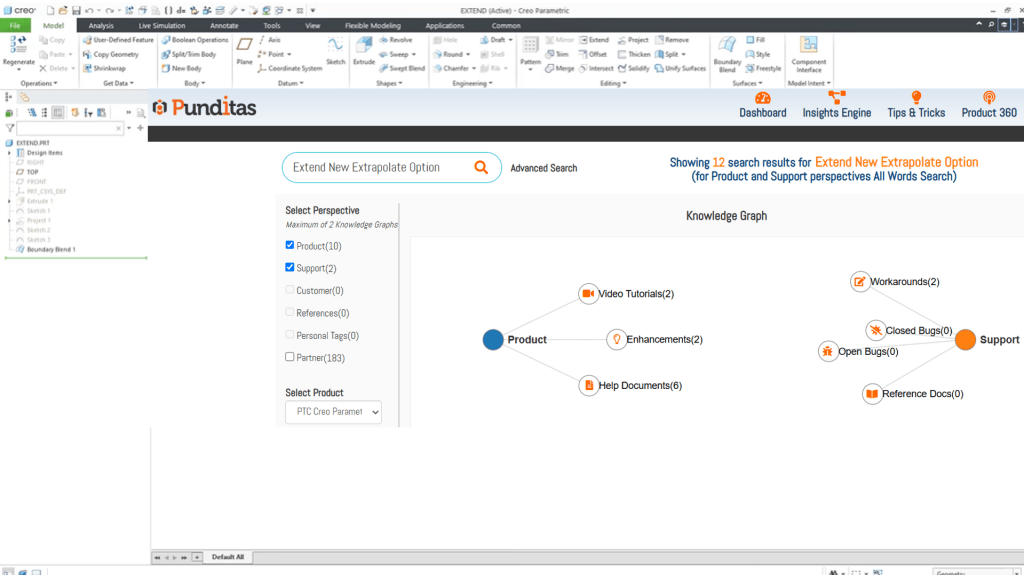Image resolution: width=1024 pixels, height=575 pixels.
Task: Switch to the Analysis ribbon tab
Action: tap(101, 25)
